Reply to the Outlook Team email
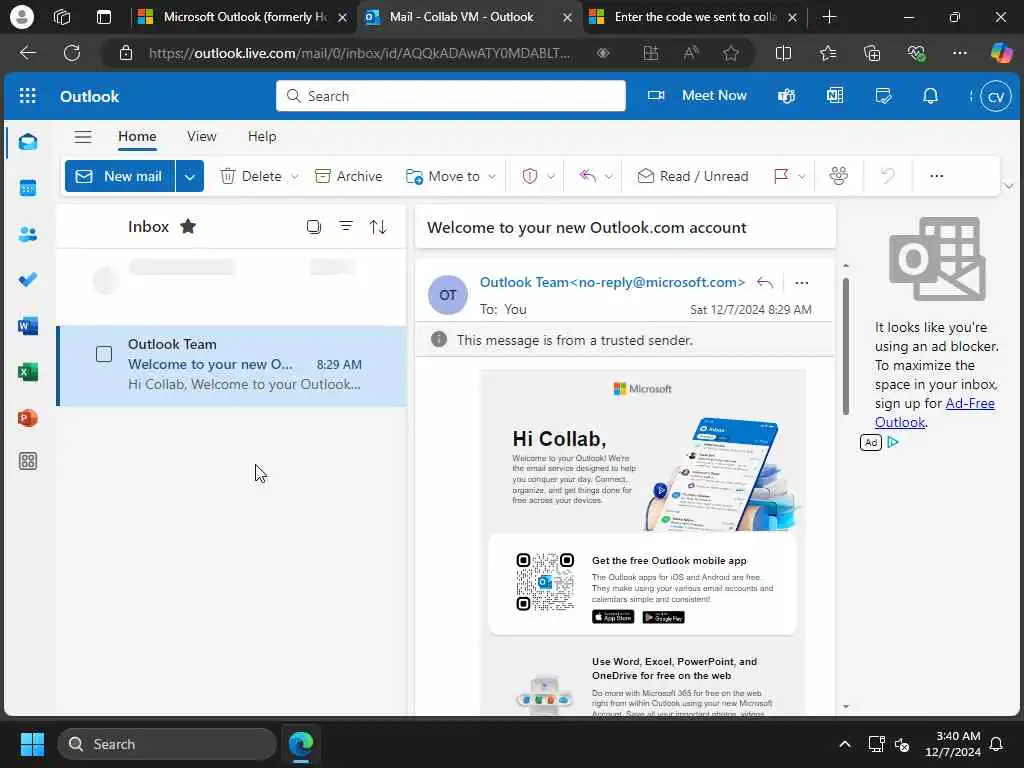This screenshot has width=1024, height=768. [x=765, y=283]
